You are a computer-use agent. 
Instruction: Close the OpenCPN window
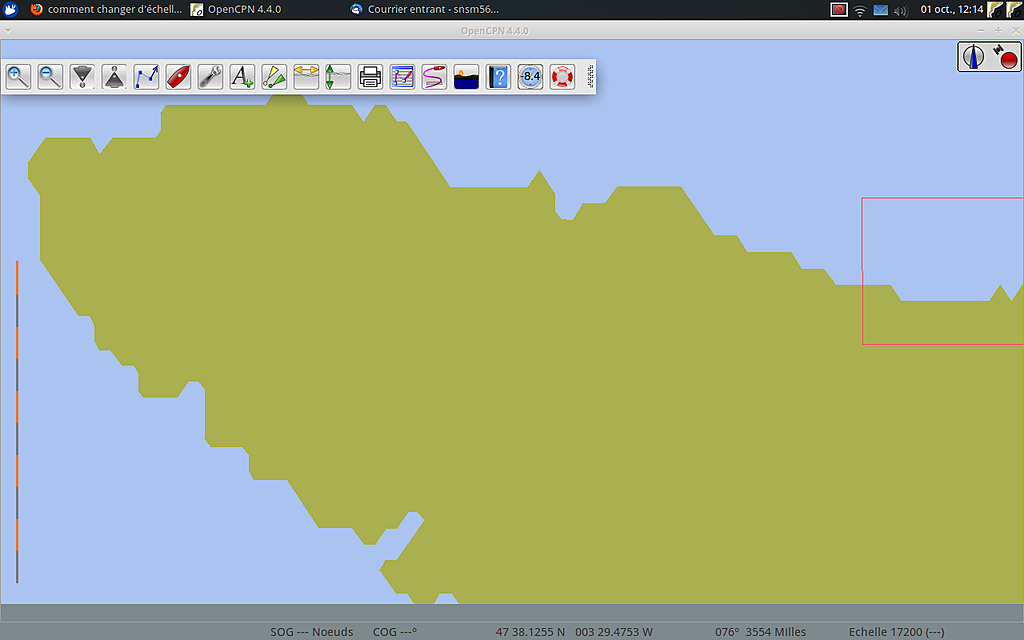coord(1016,31)
